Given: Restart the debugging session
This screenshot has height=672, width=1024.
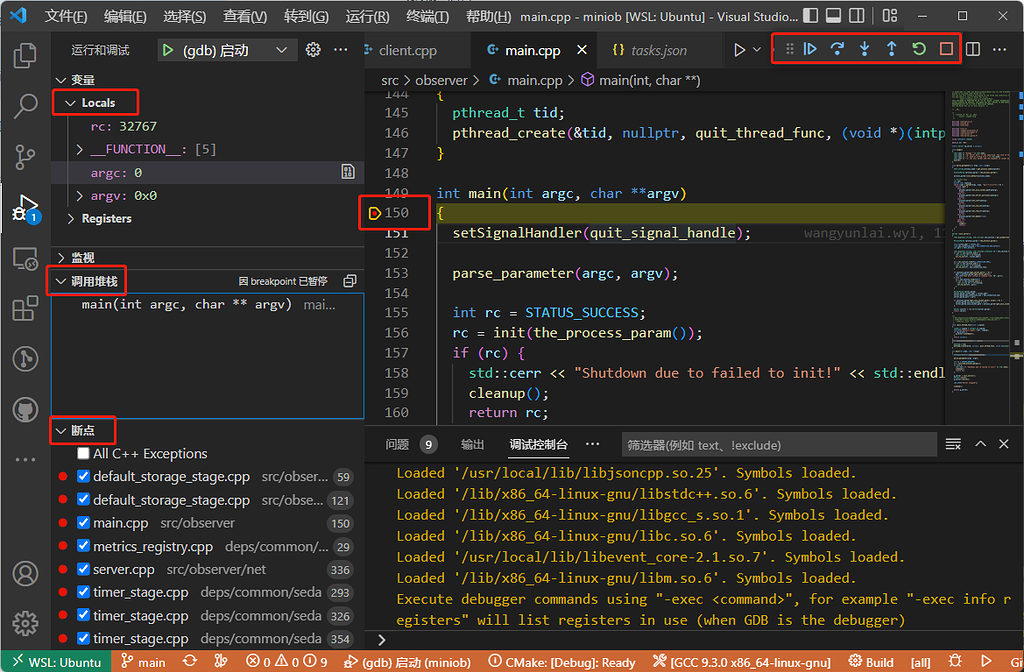Looking at the screenshot, I should point(919,49).
